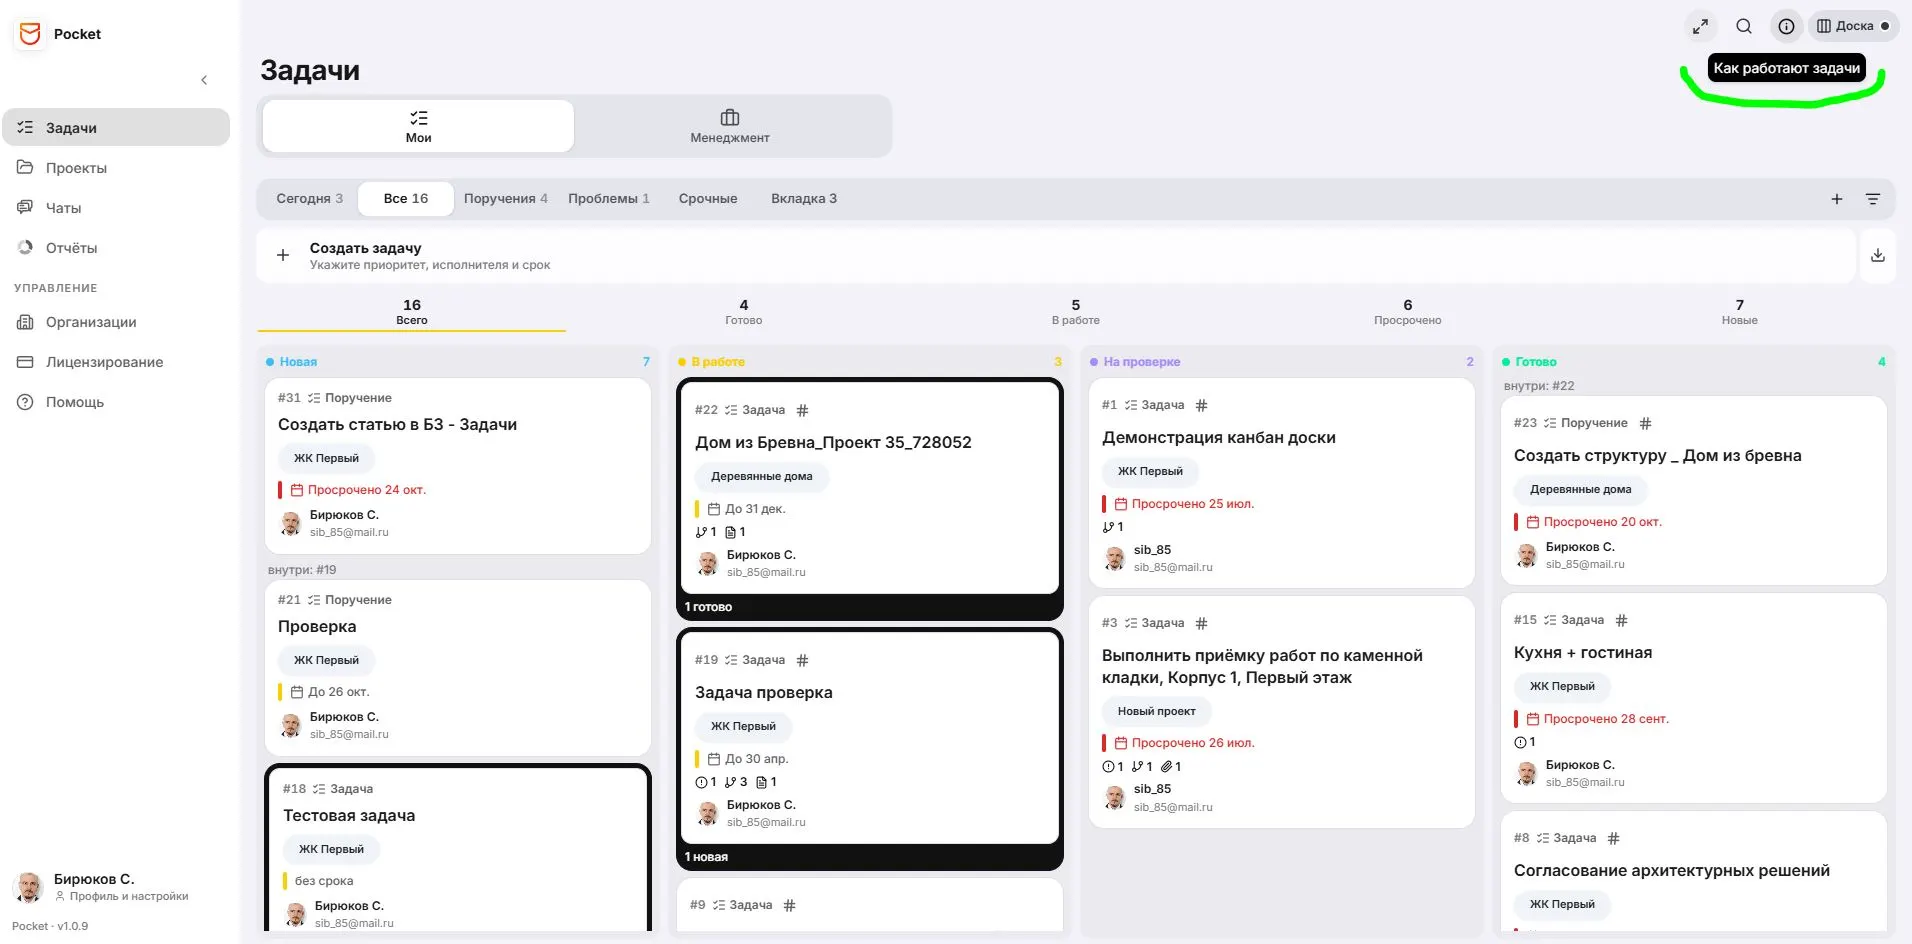Viewport: 1912px width, 944px height.
Task: Filter by В работе counter 5
Action: pos(1075,312)
